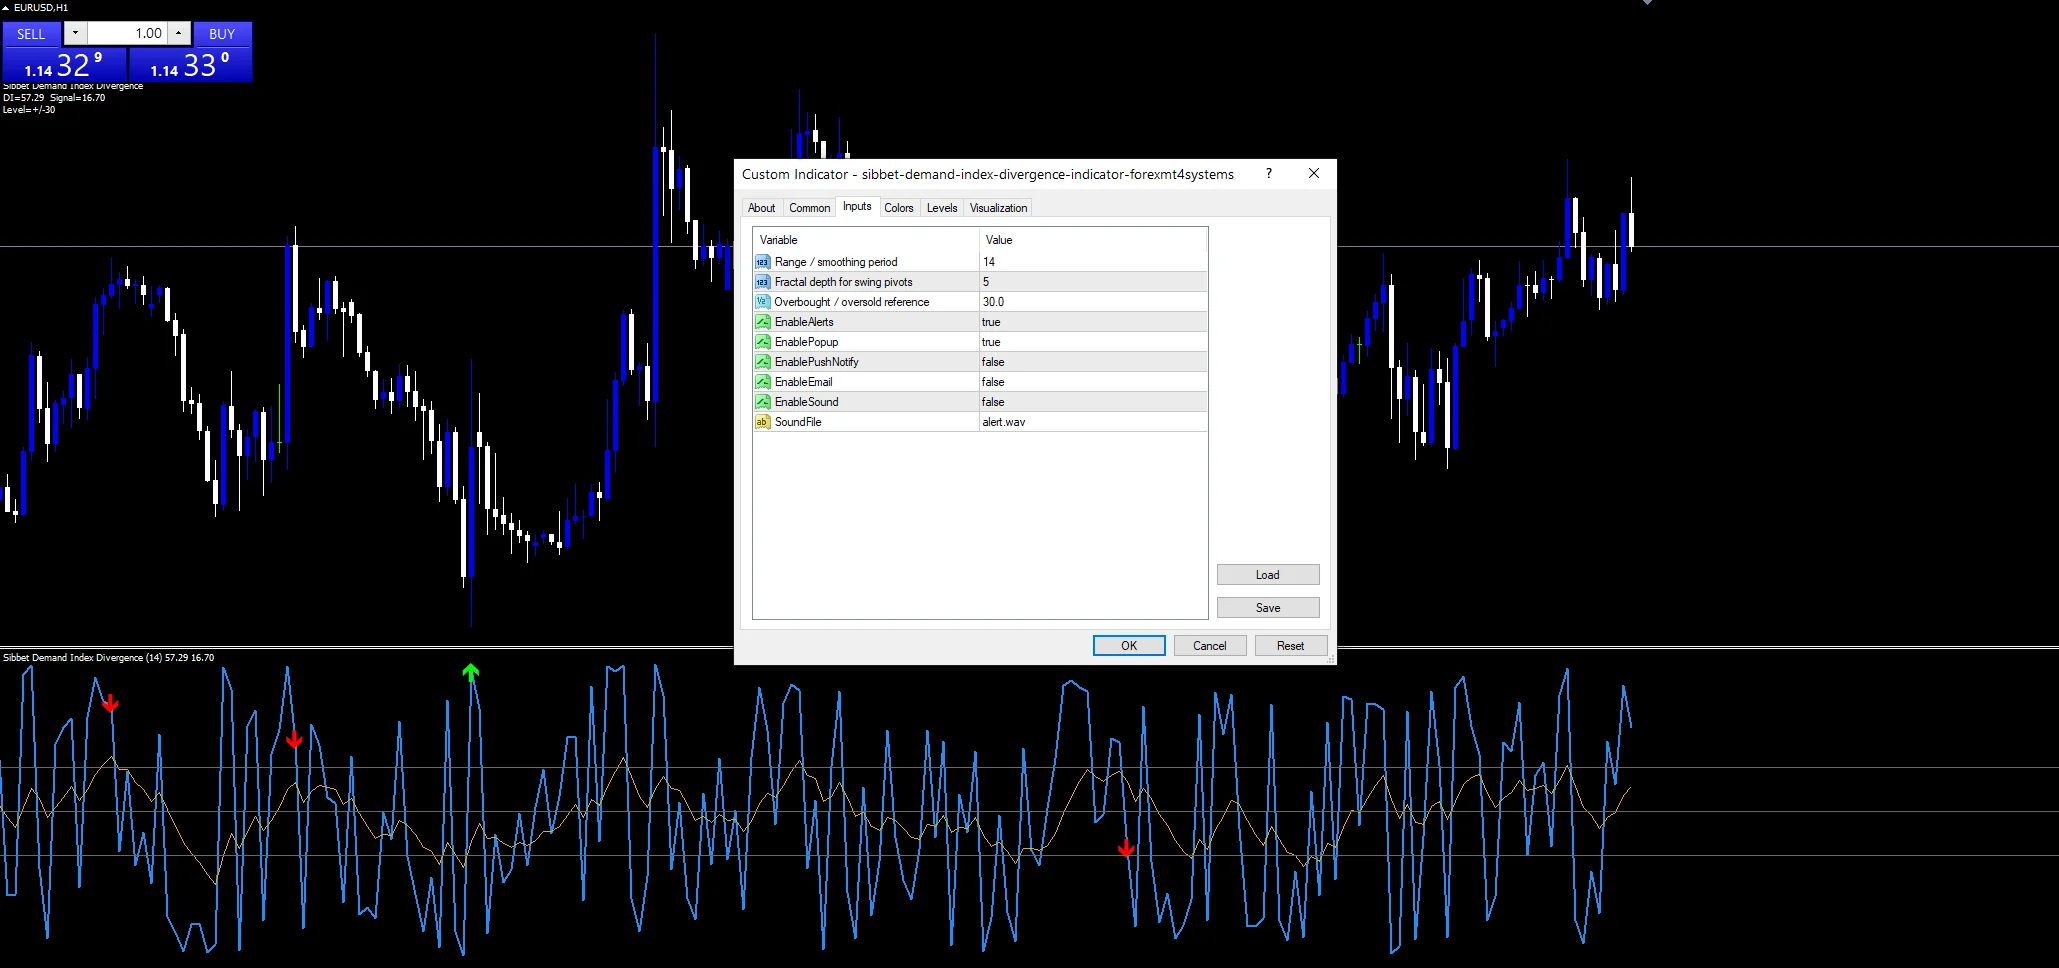This screenshot has height=968, width=2059.
Task: Click string icon next to SoundFile
Action: click(x=763, y=422)
